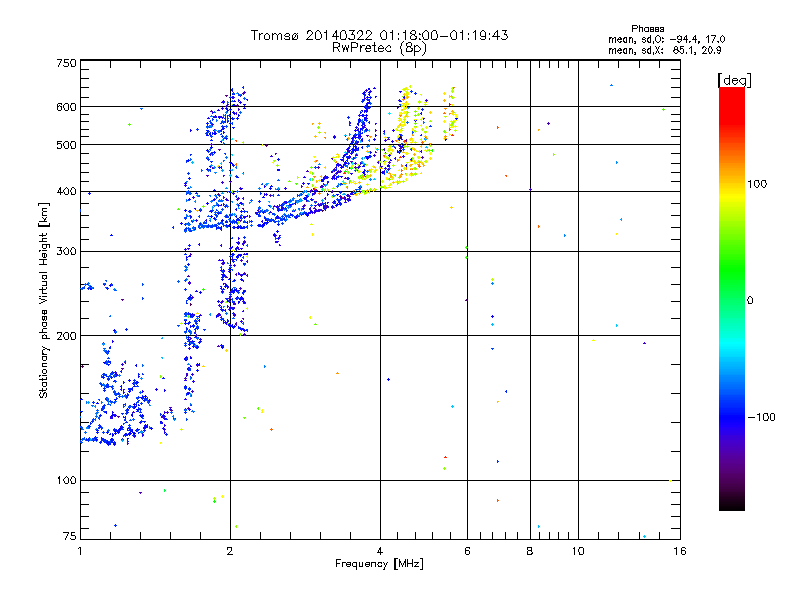Image resolution: width=800 pixels, height=600 pixels.
Task: Click x-axis tick label '4'
Action: [x=380, y=551]
